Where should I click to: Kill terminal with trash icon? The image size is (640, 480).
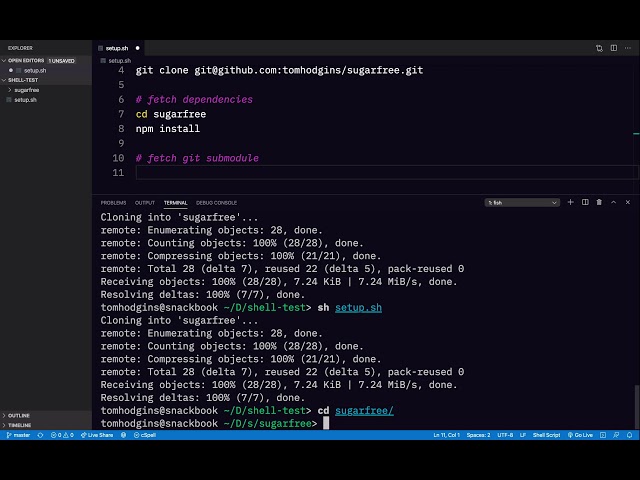point(599,202)
